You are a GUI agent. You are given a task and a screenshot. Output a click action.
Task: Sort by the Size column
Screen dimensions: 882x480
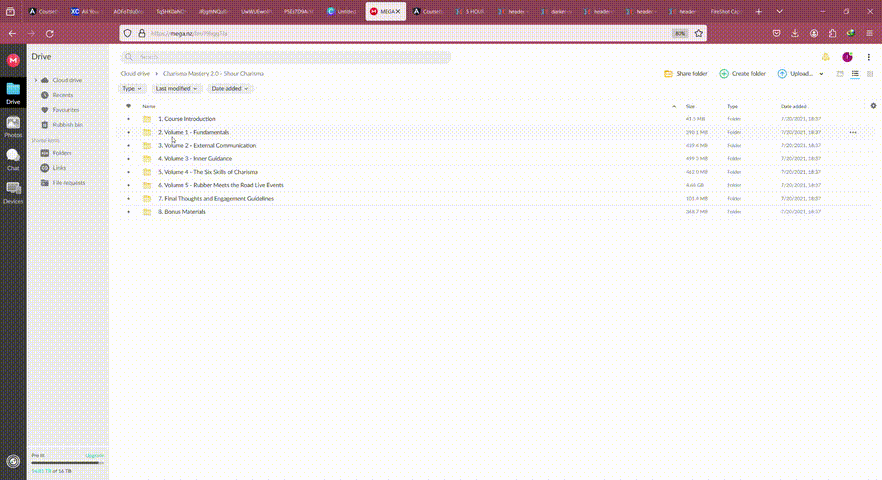(x=690, y=106)
